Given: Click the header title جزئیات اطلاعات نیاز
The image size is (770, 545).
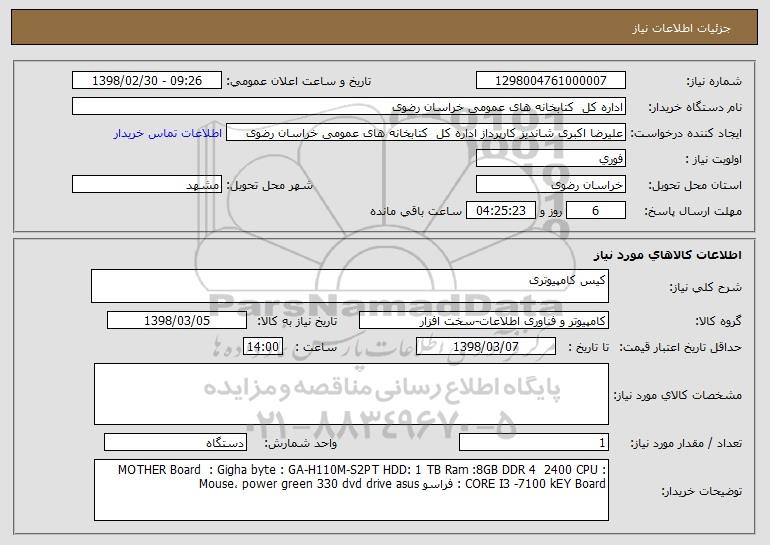Looking at the screenshot, I should pyautogui.click(x=681, y=28).
